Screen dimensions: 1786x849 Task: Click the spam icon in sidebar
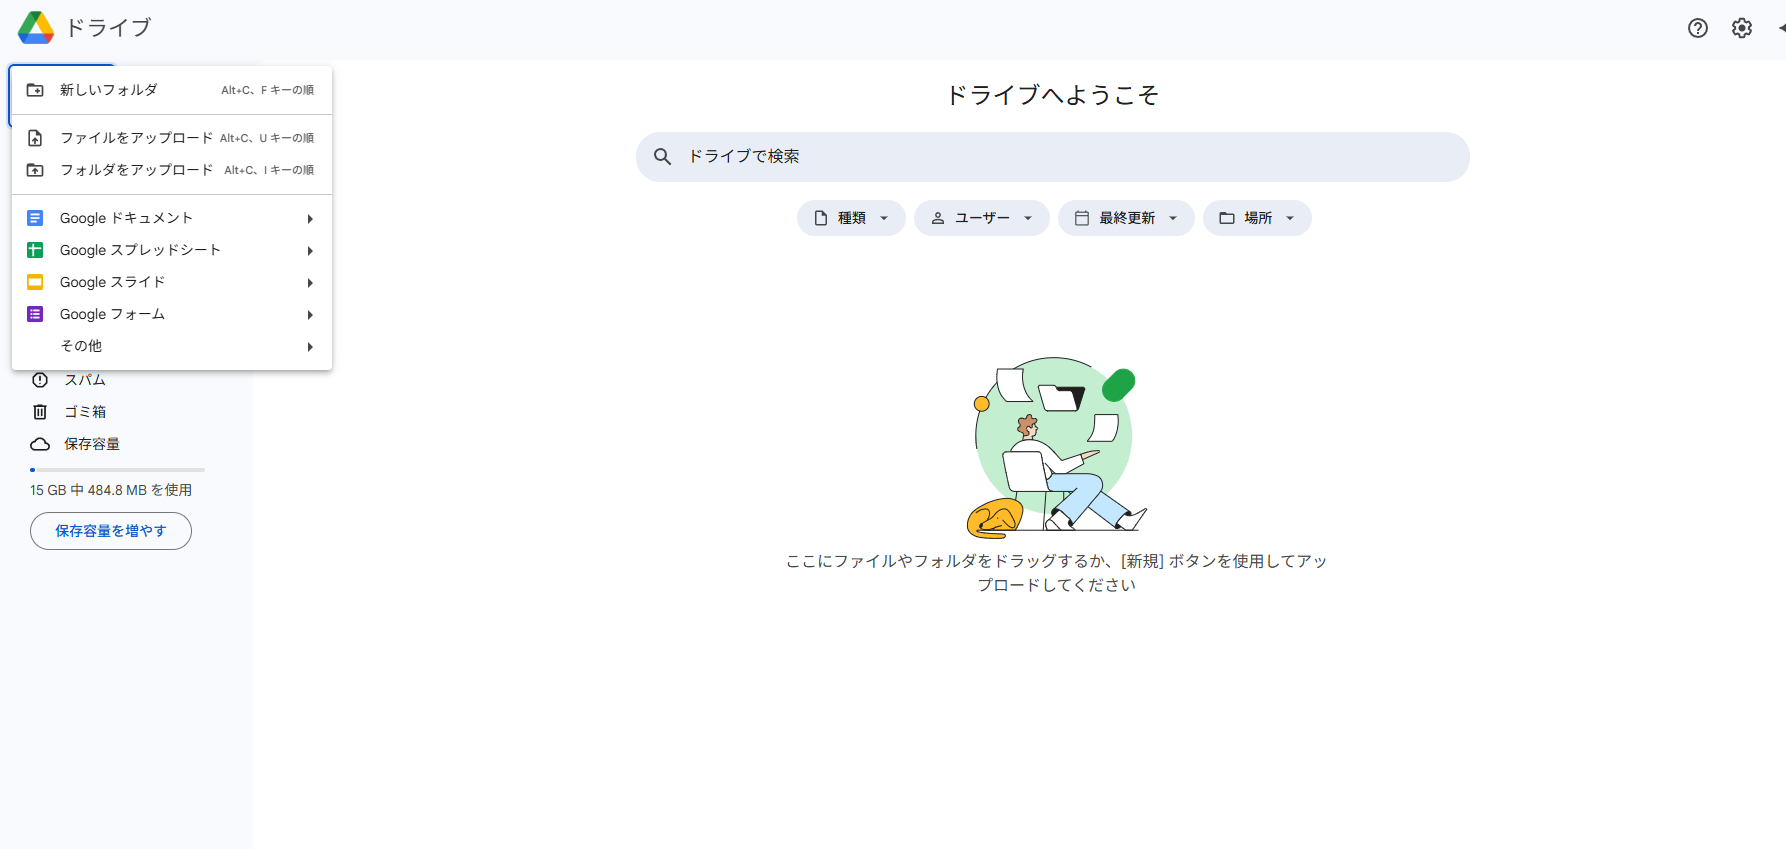coord(40,380)
